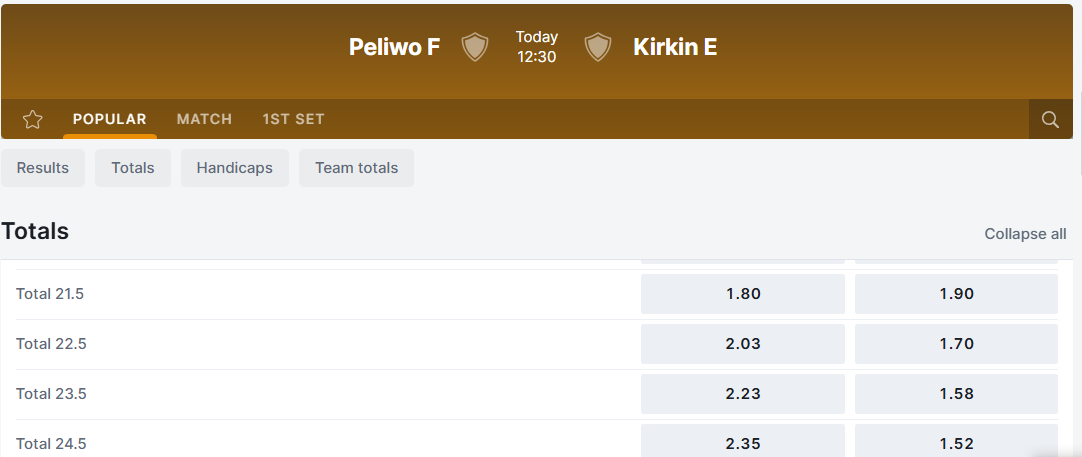Viewport: 1082px width, 457px height.
Task: Pick odds 2.03 for Total 22.5
Action: tap(743, 344)
